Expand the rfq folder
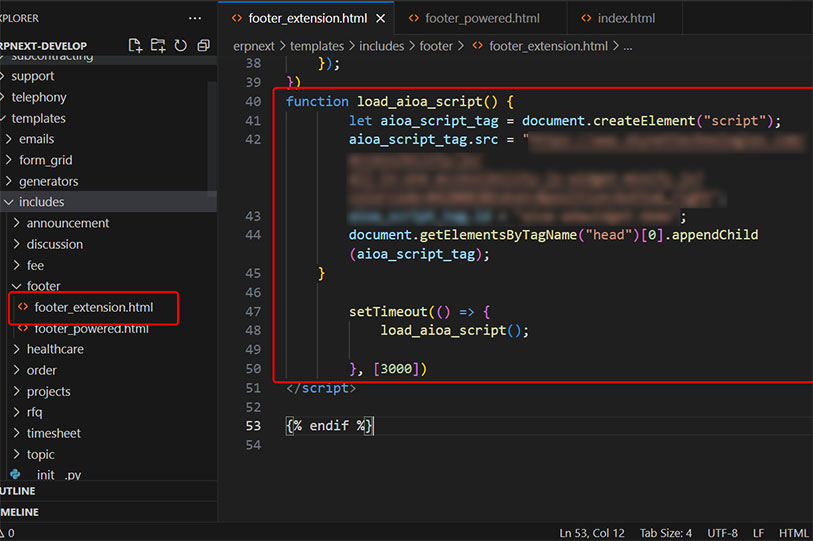The height and width of the screenshot is (541, 813). coord(34,412)
